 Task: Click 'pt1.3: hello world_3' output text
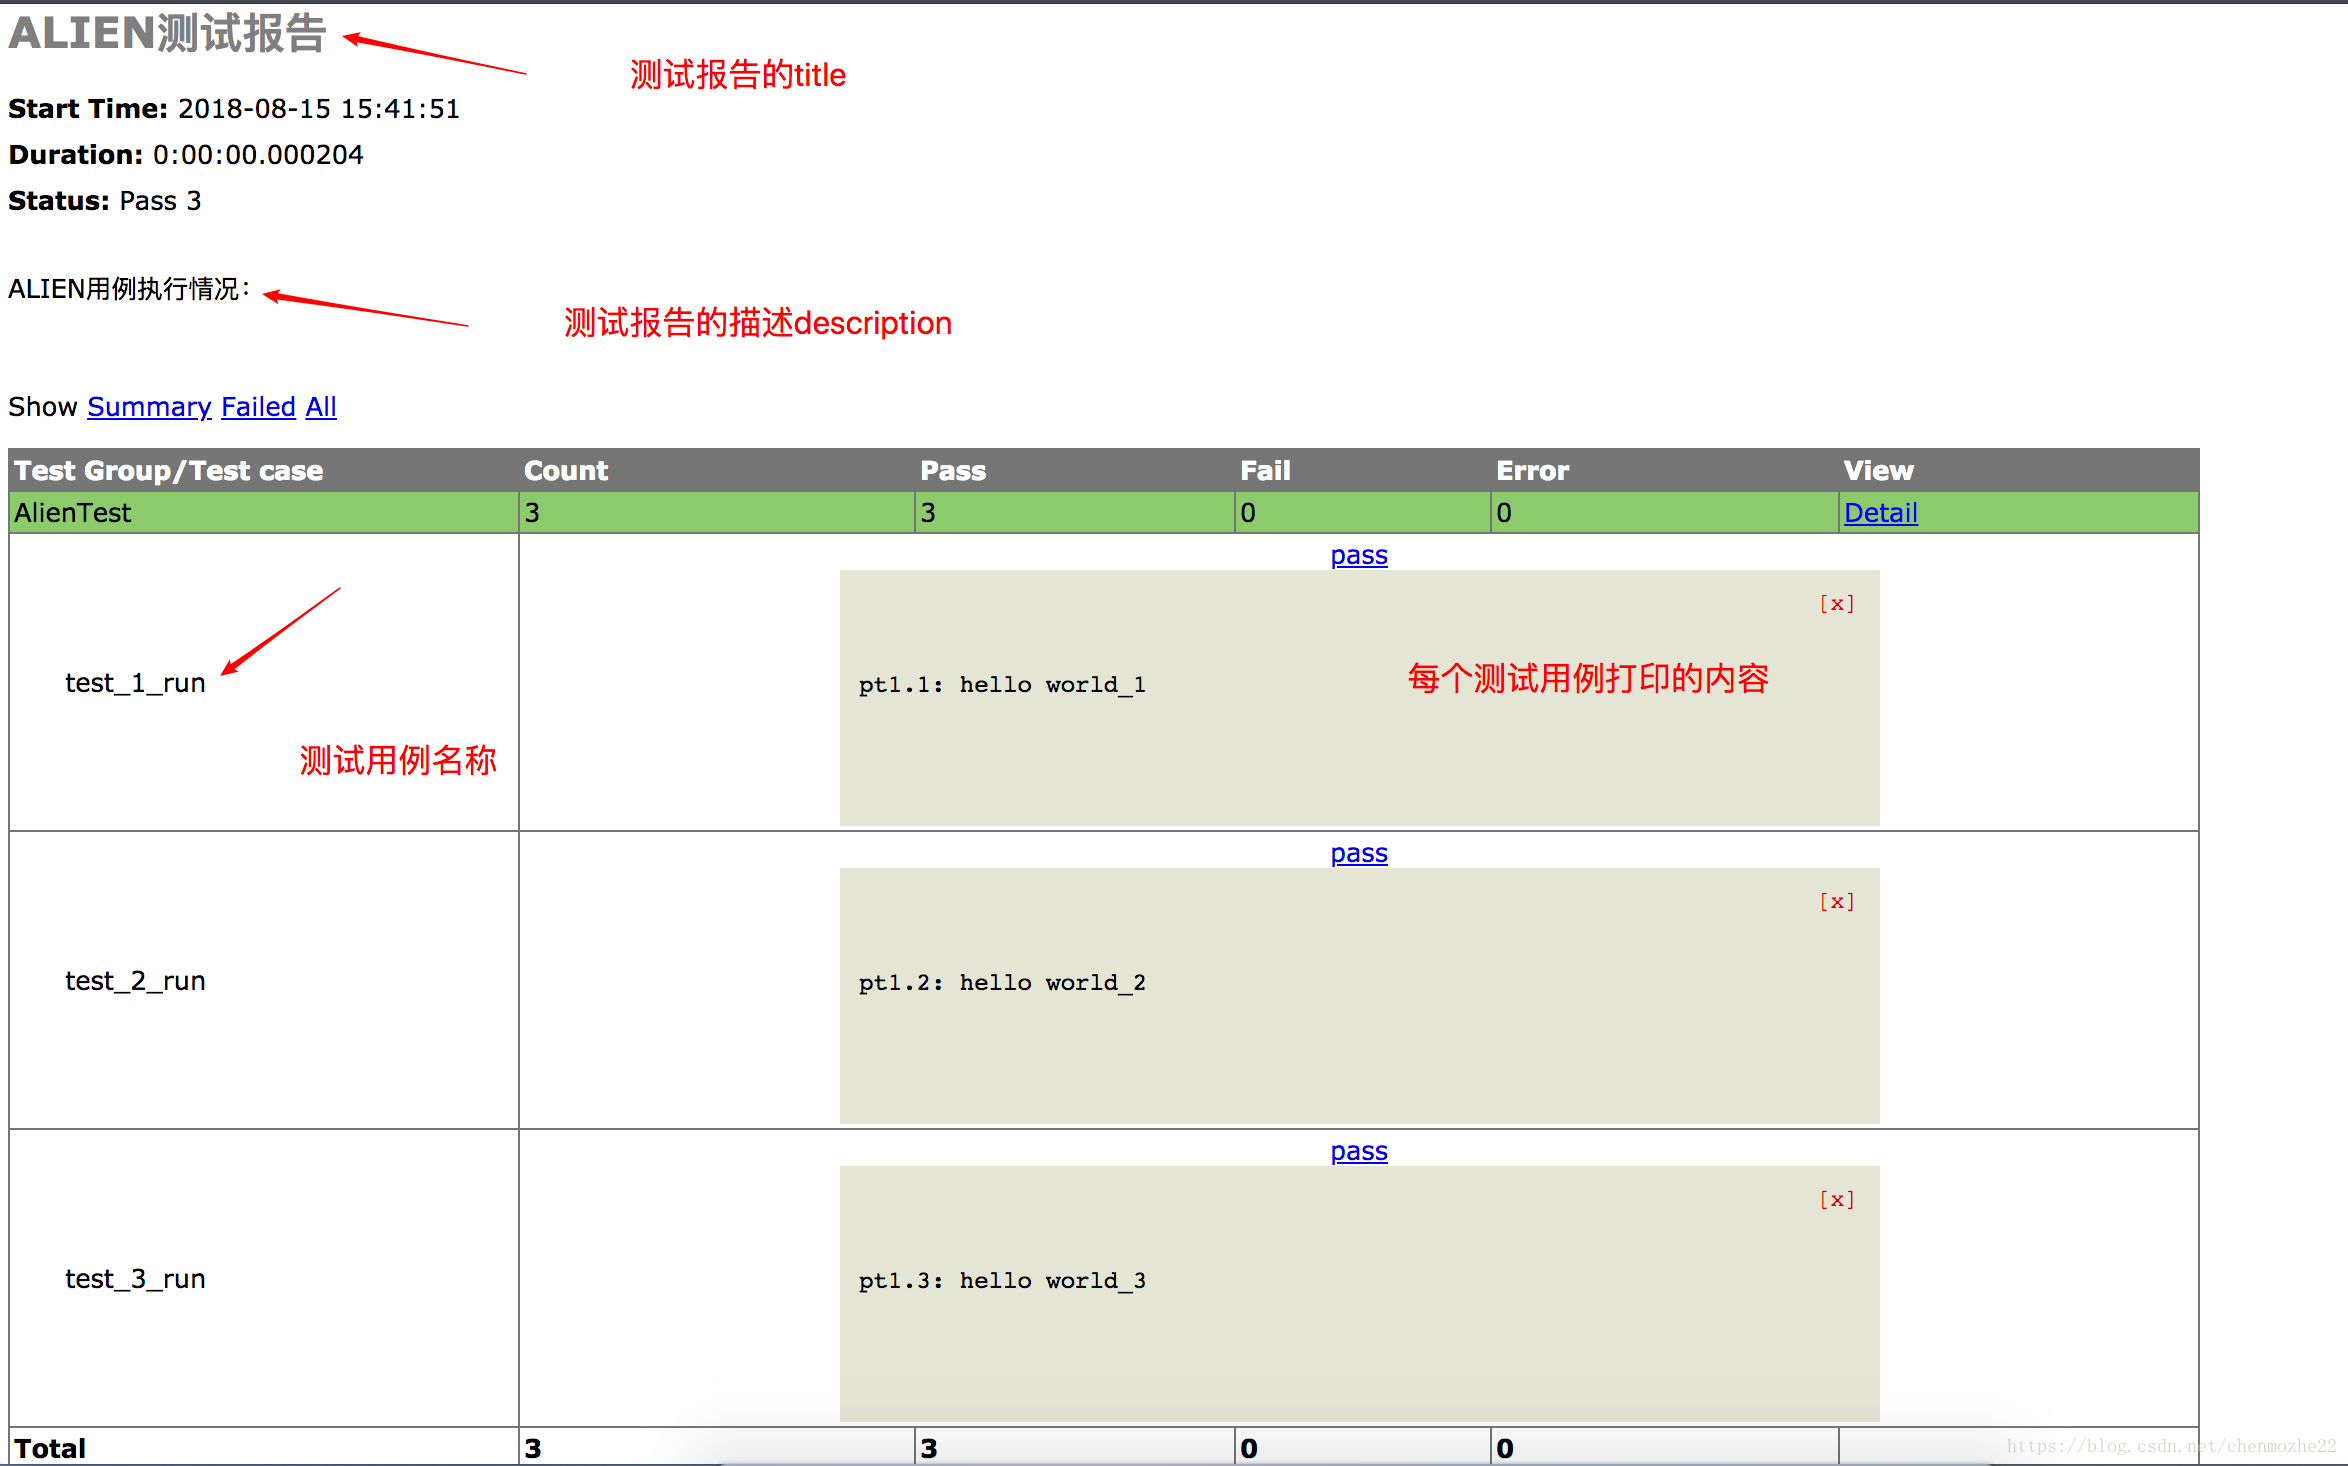[1002, 1281]
